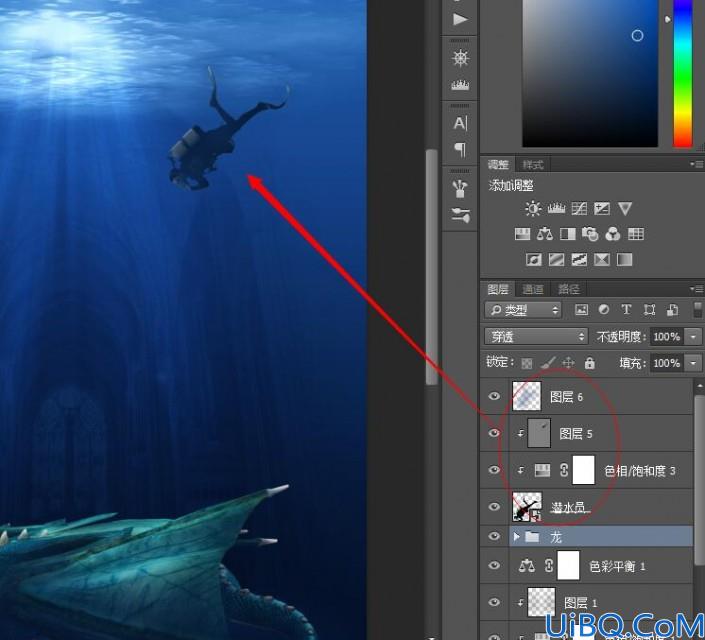This screenshot has height=640, width=705.
Task: Select the 图层 6 layer thumbnail
Action: click(x=527, y=396)
